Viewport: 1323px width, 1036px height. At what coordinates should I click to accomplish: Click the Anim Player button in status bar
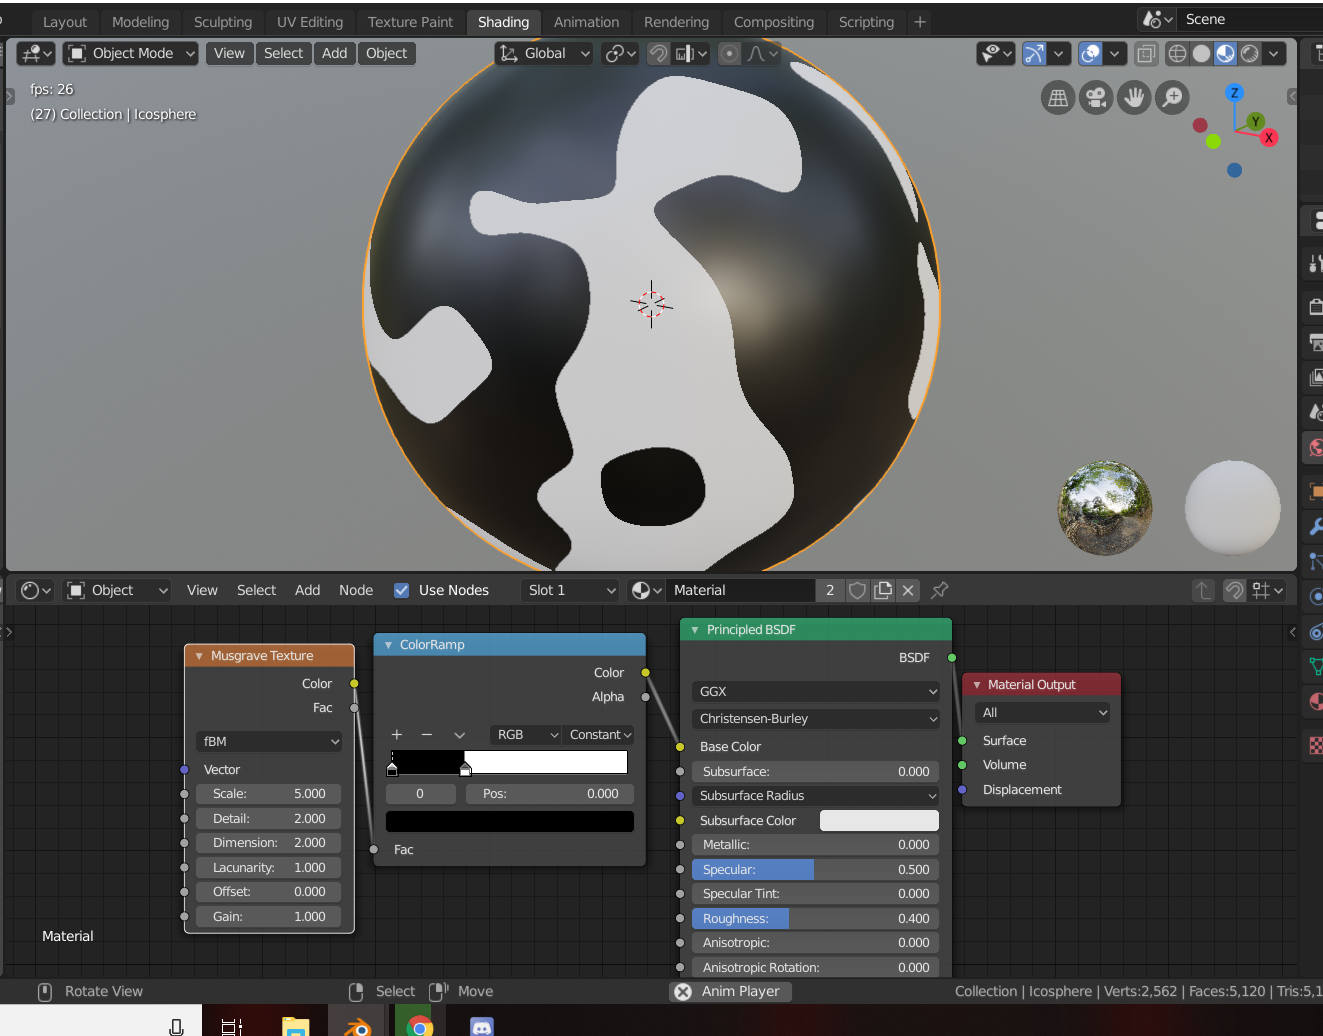click(730, 991)
